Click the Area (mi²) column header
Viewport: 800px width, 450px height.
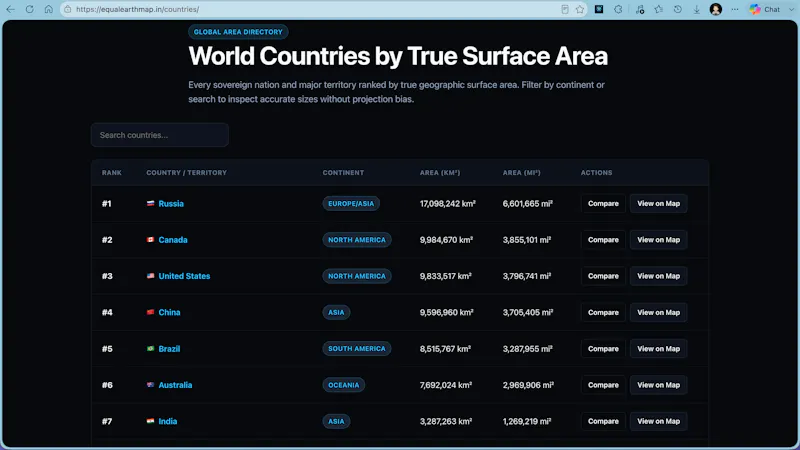click(521, 173)
